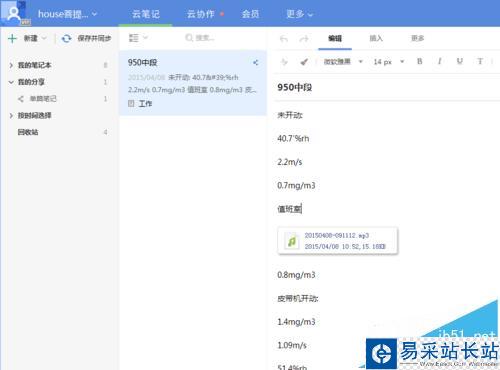This screenshot has height=370, width=500.
Task: Click the user avatar icon
Action: point(14,13)
